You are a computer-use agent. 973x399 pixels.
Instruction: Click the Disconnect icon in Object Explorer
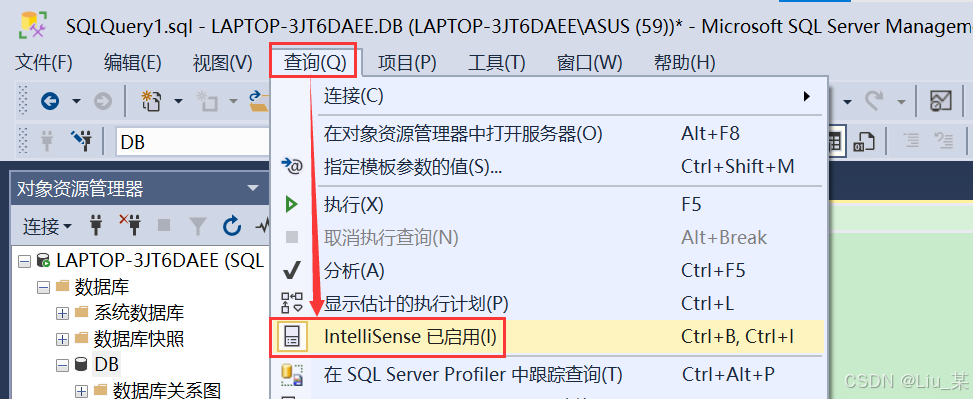130,226
